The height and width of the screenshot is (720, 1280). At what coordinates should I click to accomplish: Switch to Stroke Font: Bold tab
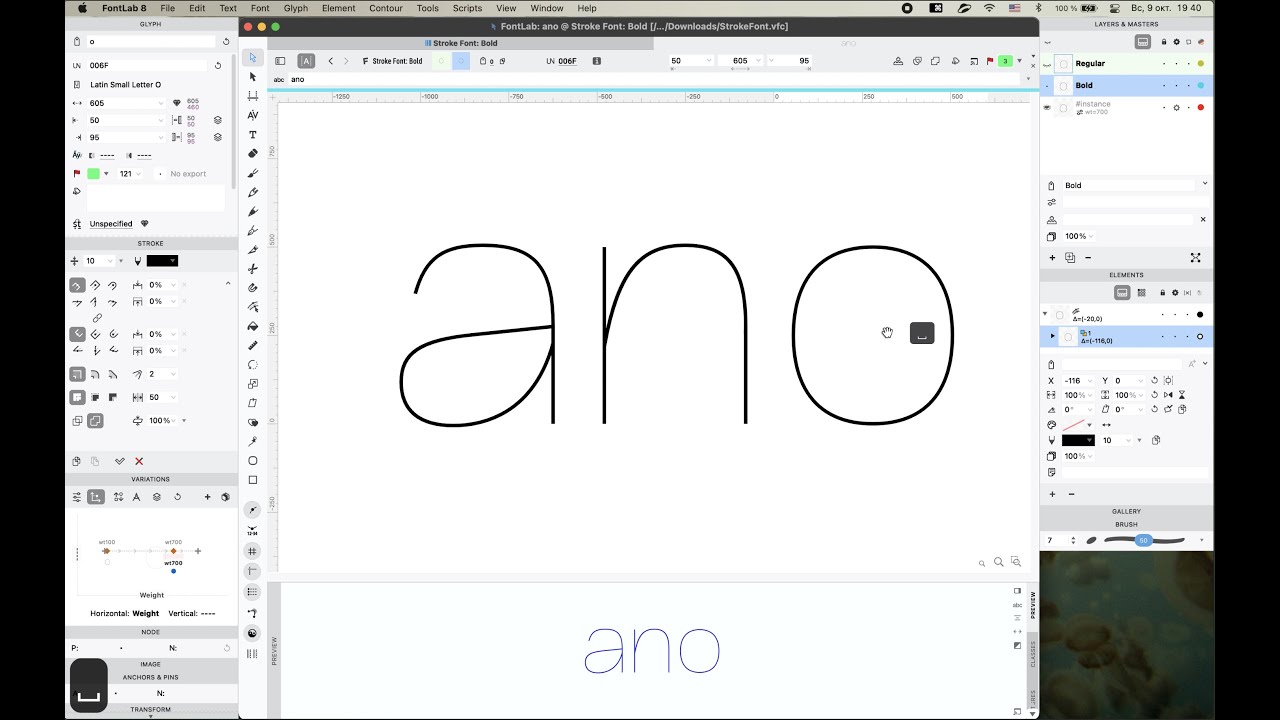pos(461,43)
